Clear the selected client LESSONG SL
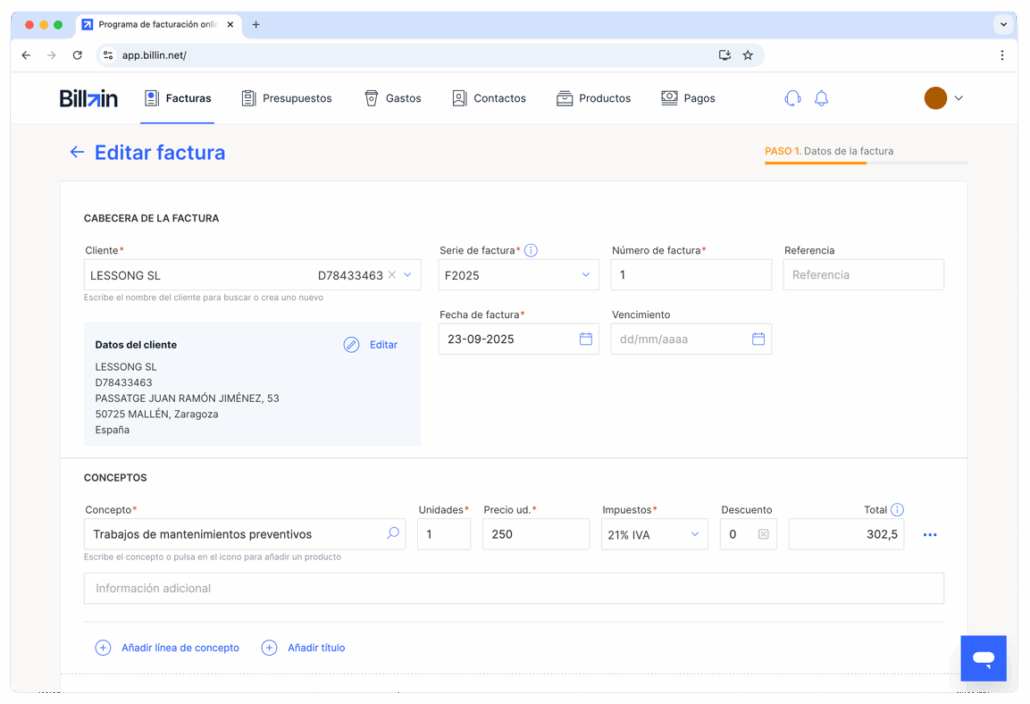This screenshot has width=1030, height=704. pos(392,275)
